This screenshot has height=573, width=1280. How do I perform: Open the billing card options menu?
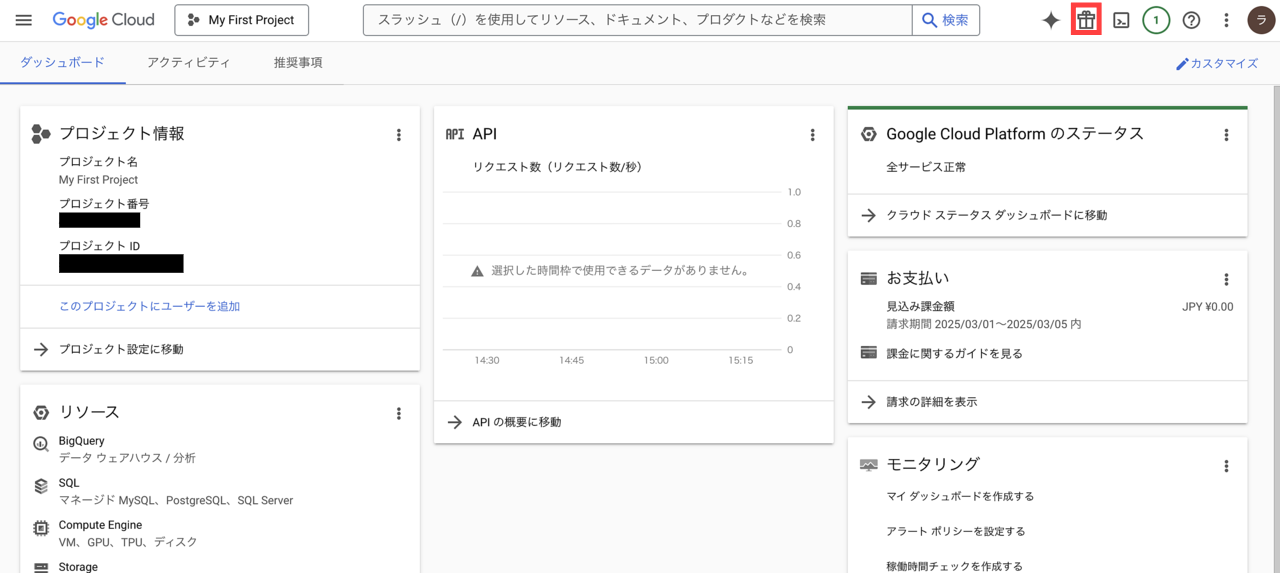(1226, 280)
